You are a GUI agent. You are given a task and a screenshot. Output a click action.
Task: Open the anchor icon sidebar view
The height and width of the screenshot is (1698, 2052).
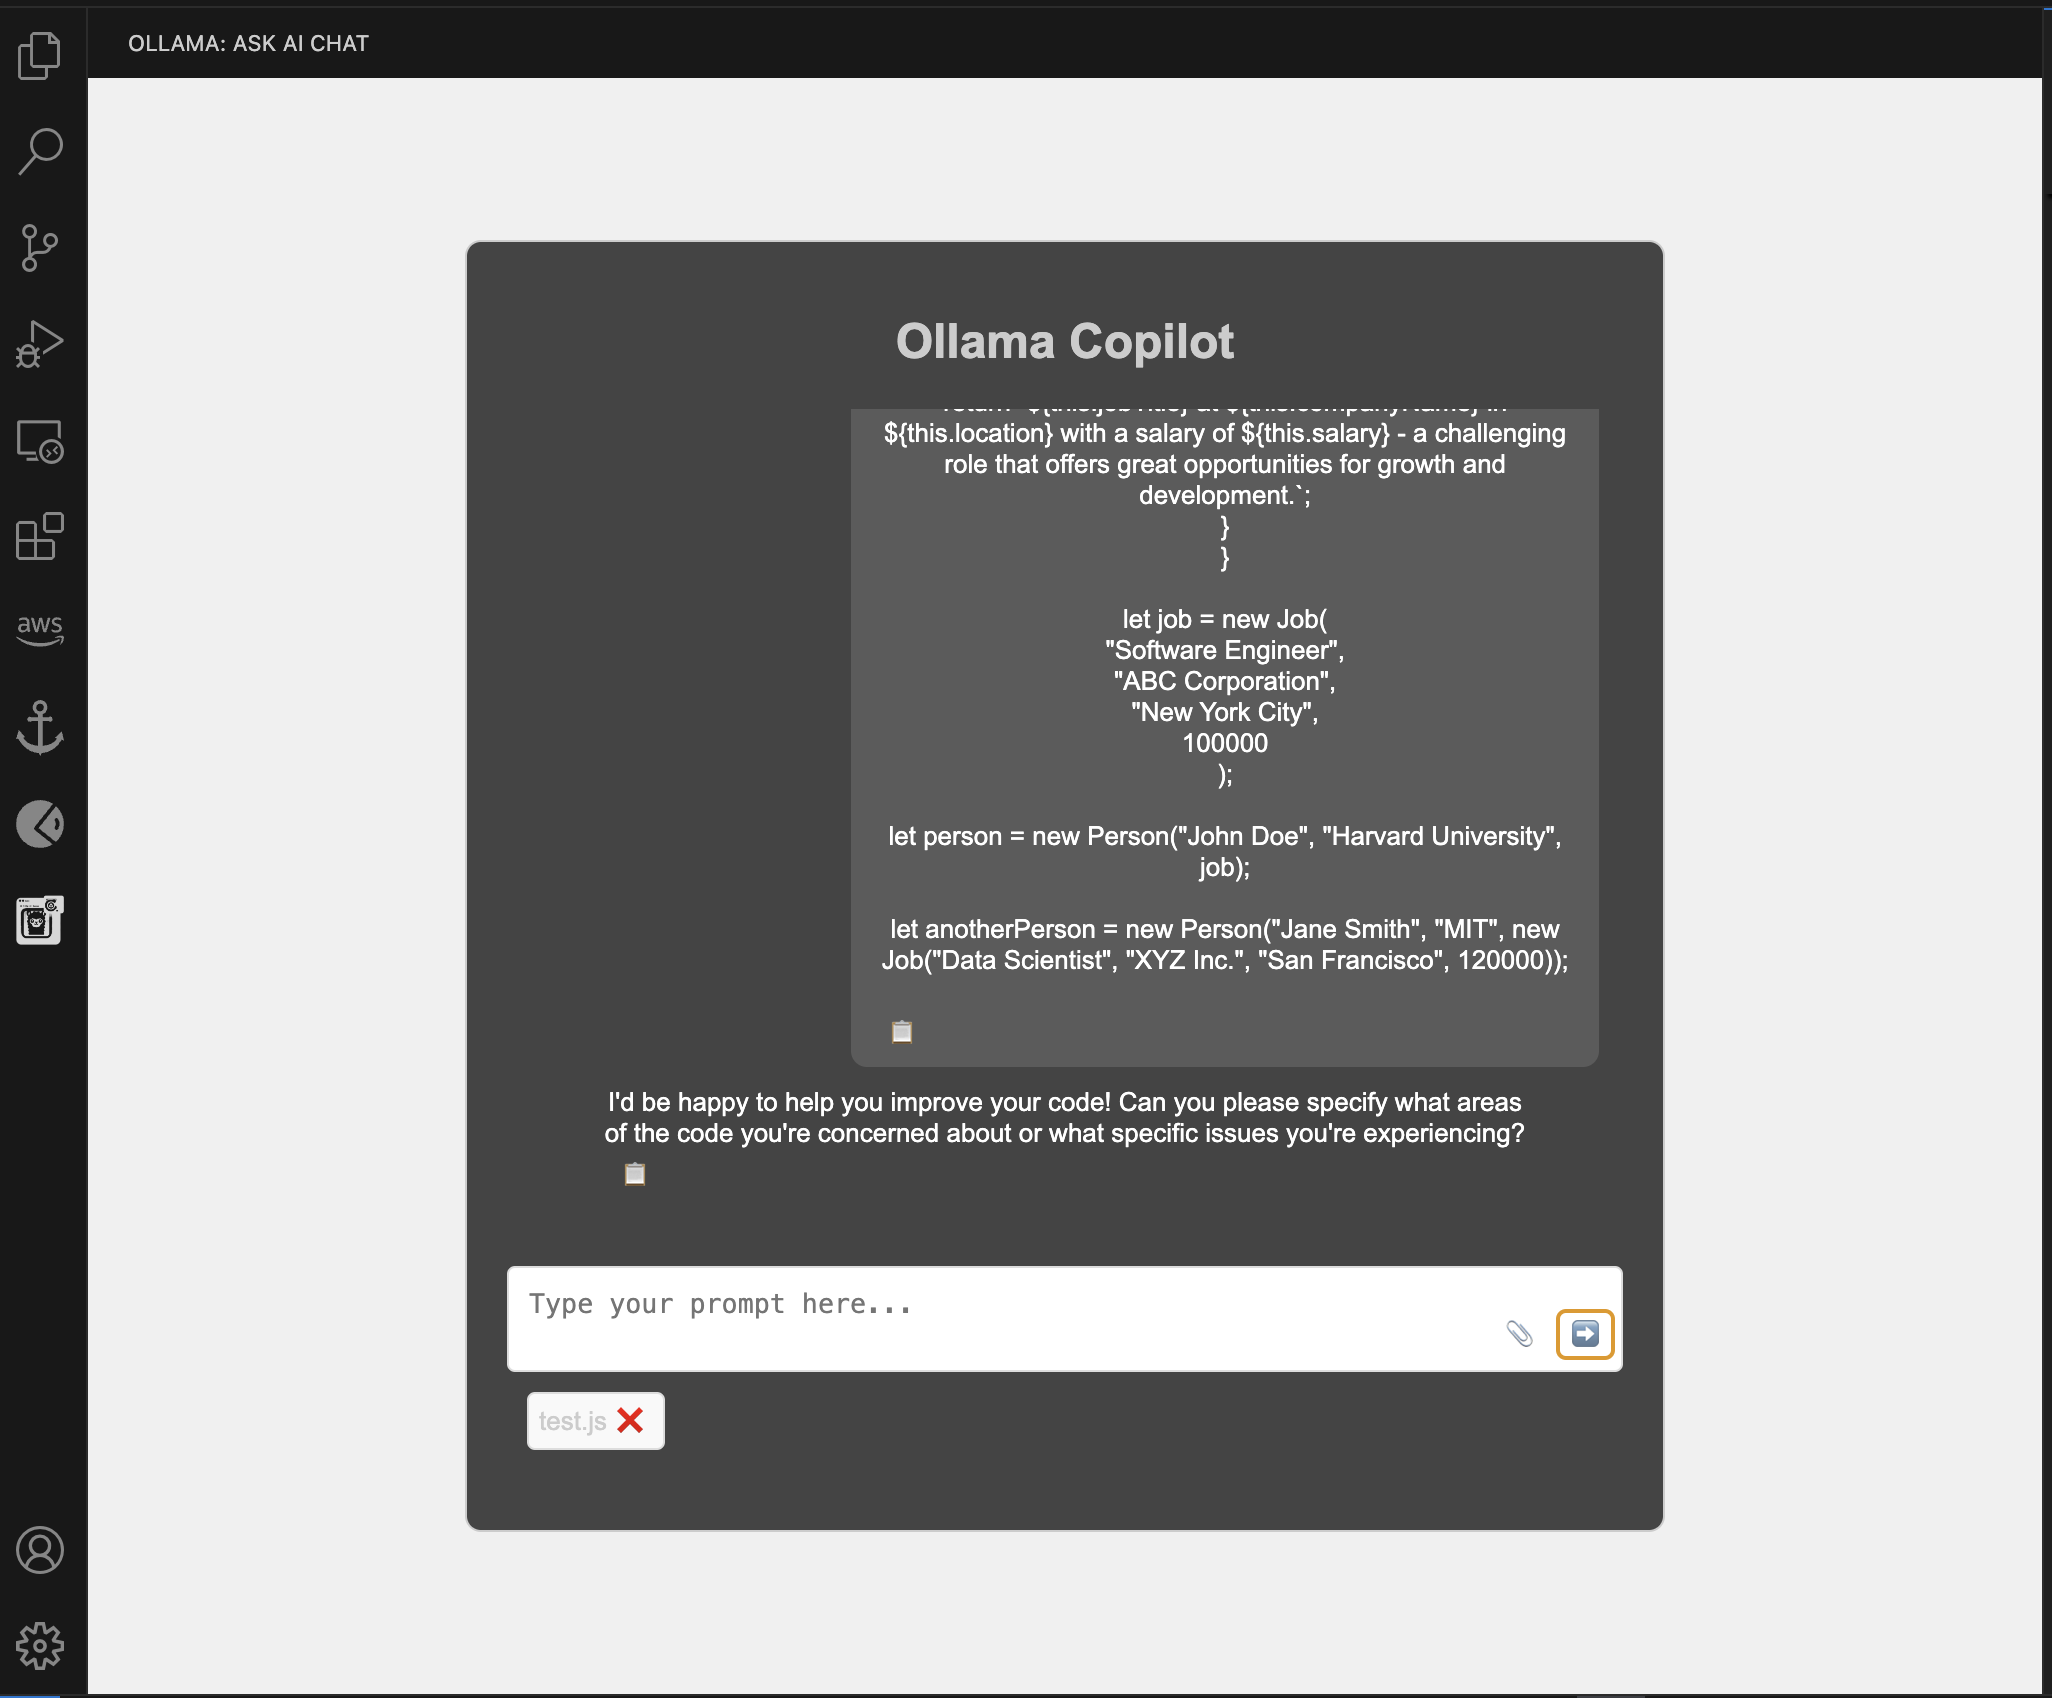(40, 727)
